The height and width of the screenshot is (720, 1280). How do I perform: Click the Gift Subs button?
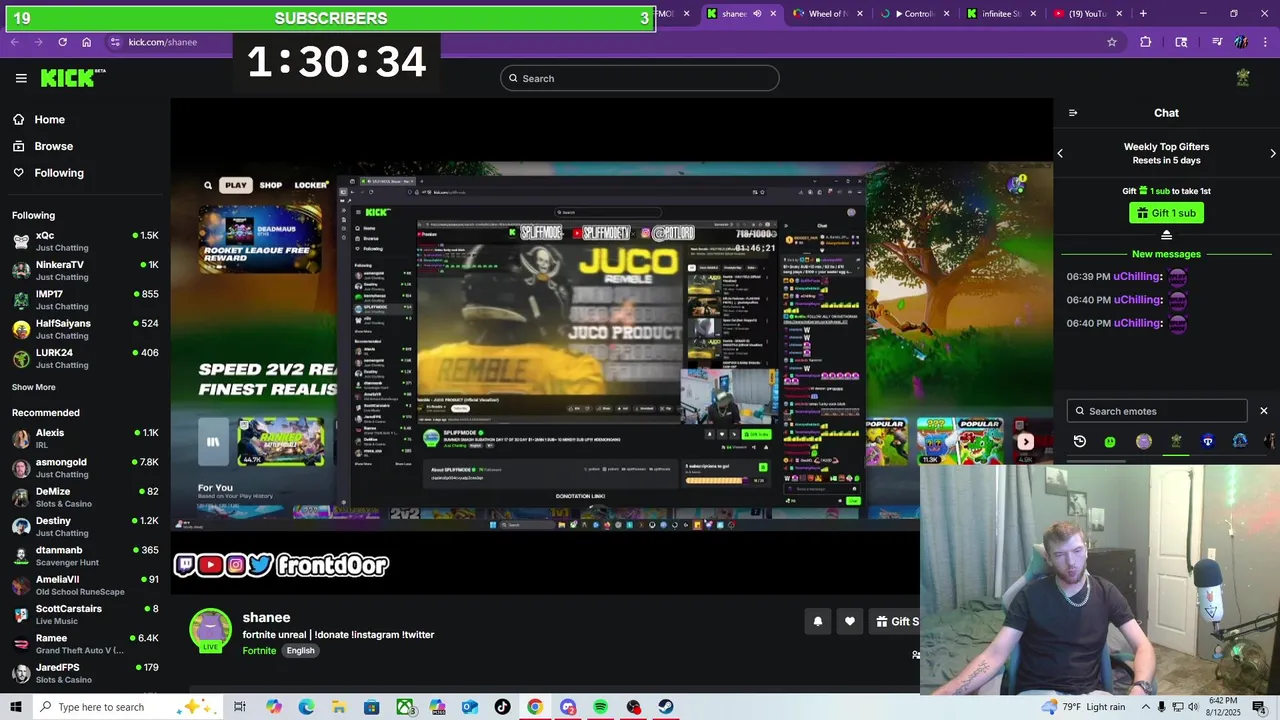896,621
